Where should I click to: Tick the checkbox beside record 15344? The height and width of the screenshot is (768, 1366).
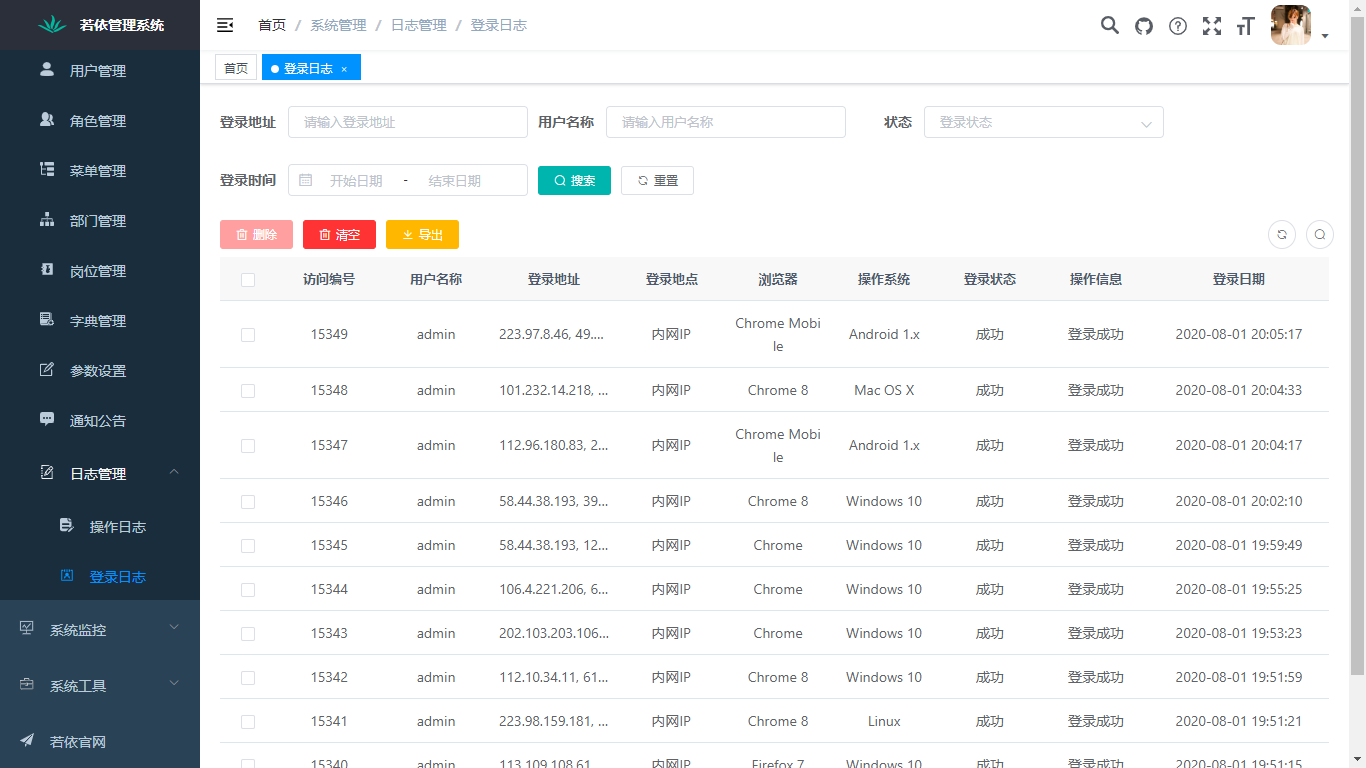(248, 589)
